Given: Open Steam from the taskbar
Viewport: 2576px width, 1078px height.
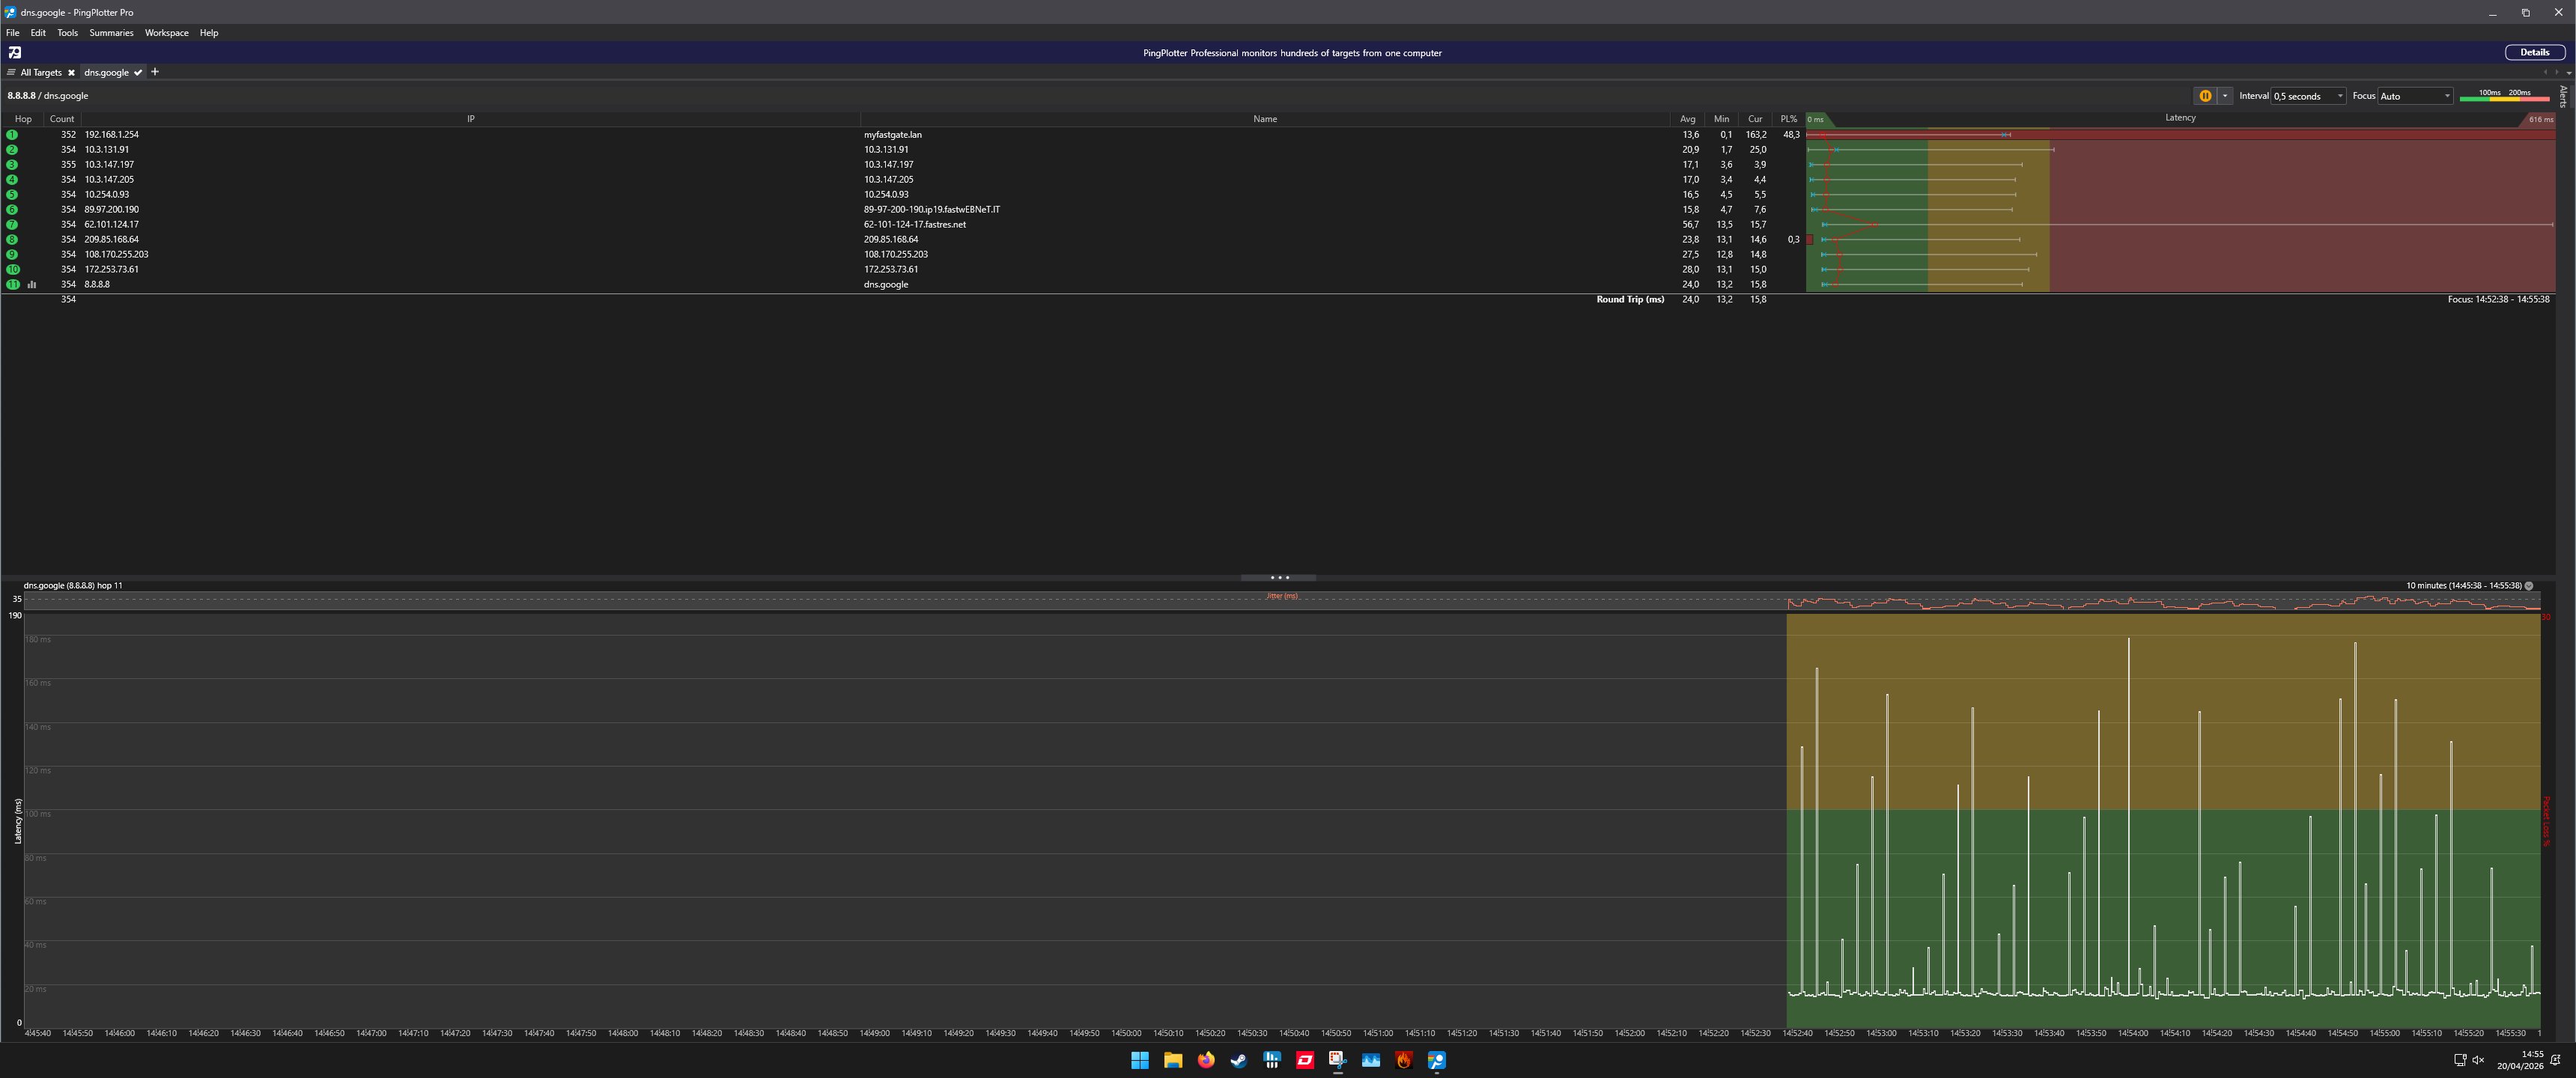Looking at the screenshot, I should pos(1239,1060).
